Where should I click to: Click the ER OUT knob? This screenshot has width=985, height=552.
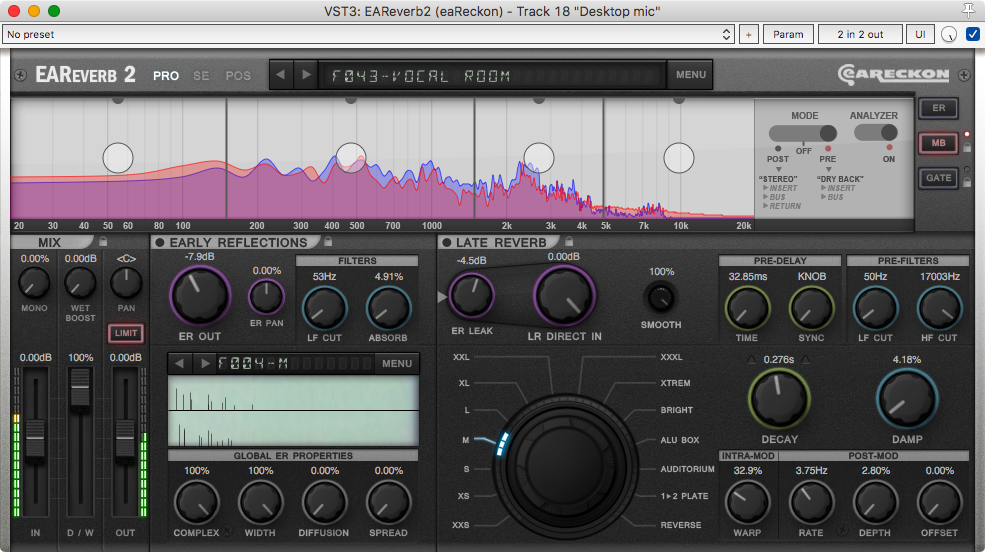(x=200, y=296)
